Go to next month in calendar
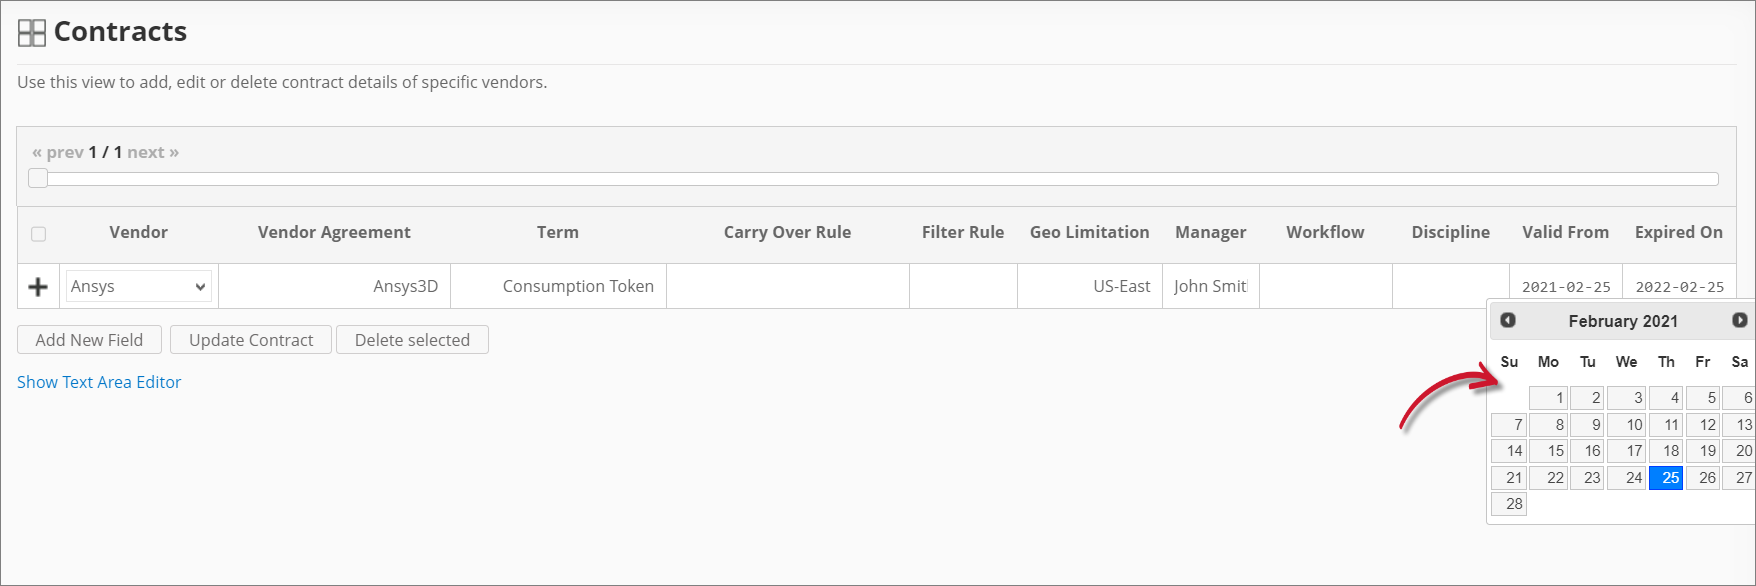 tap(1739, 321)
